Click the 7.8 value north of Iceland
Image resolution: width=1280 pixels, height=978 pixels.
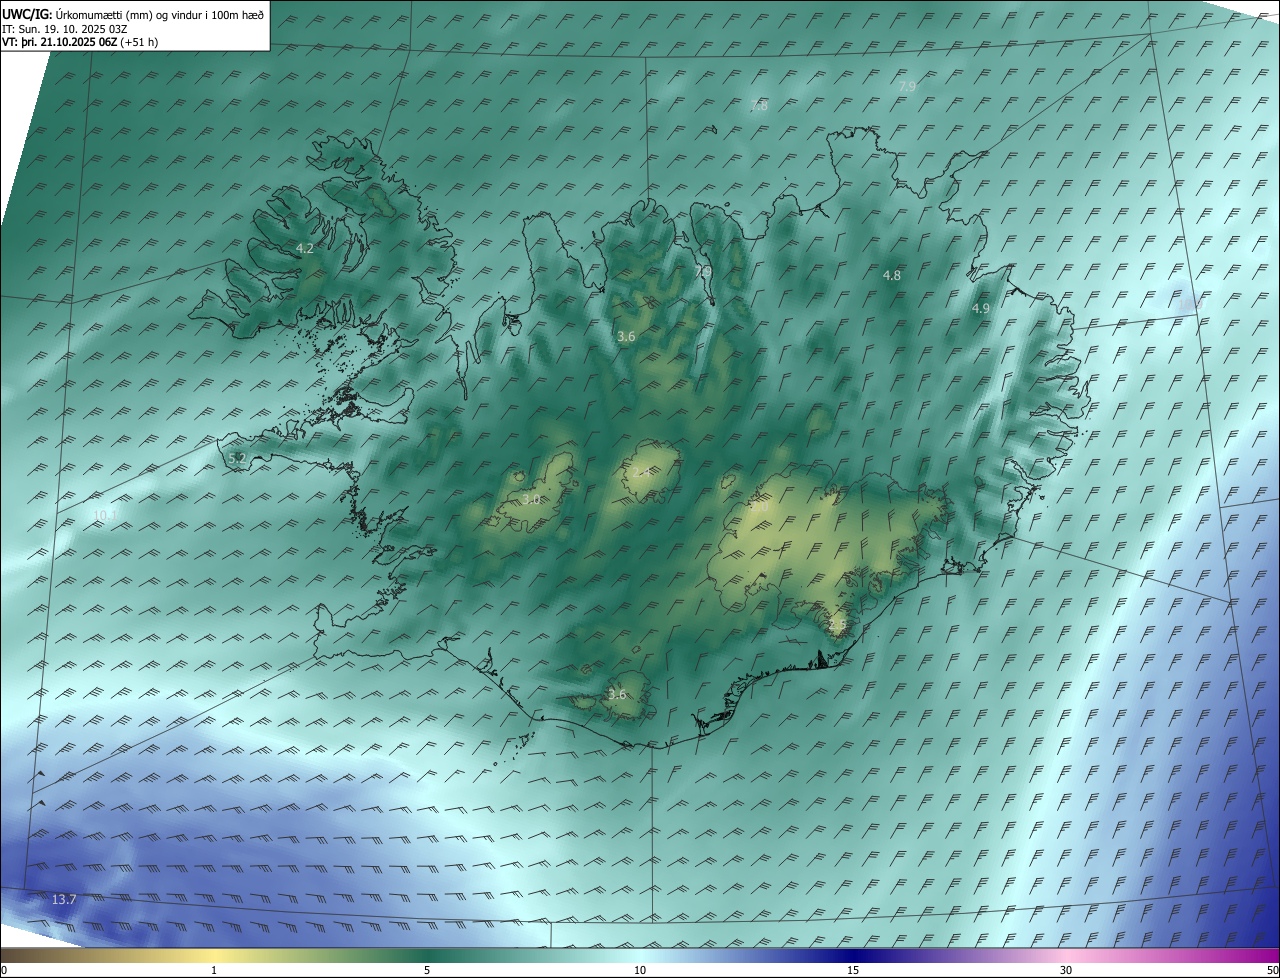[759, 106]
